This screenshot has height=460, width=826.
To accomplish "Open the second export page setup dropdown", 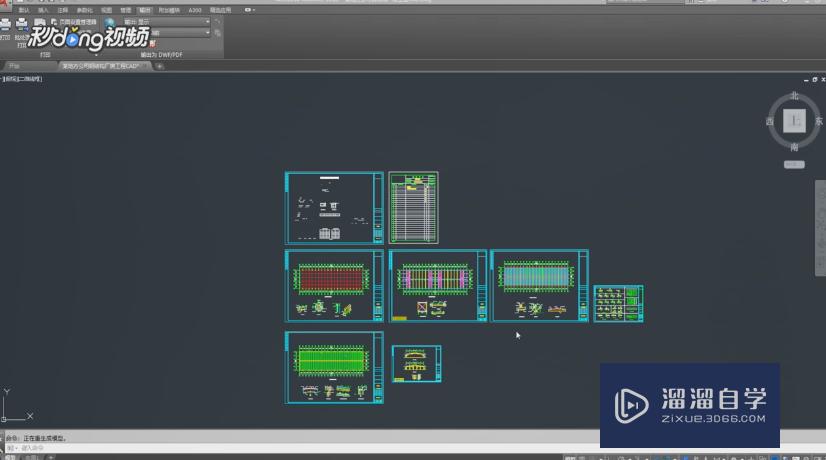I will (x=180, y=33).
